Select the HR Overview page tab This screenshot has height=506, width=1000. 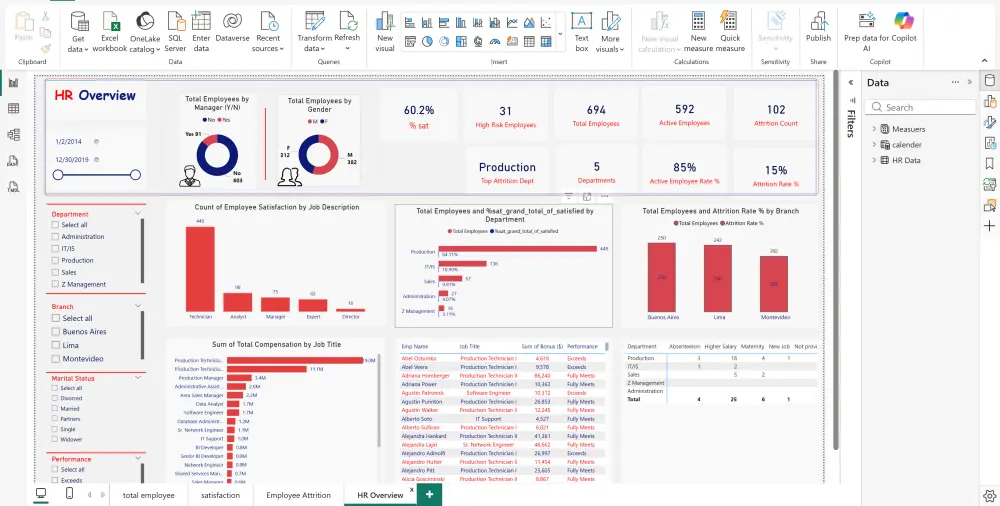click(380, 495)
